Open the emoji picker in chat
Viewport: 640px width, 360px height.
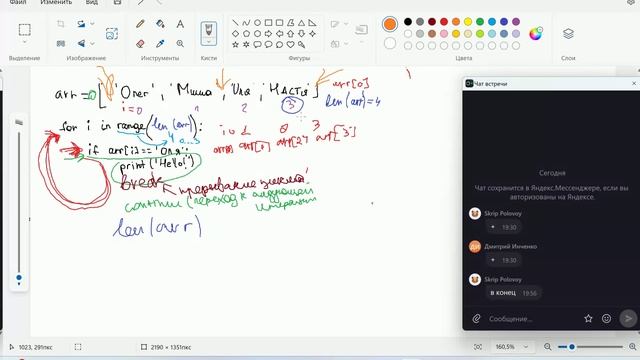click(x=607, y=318)
